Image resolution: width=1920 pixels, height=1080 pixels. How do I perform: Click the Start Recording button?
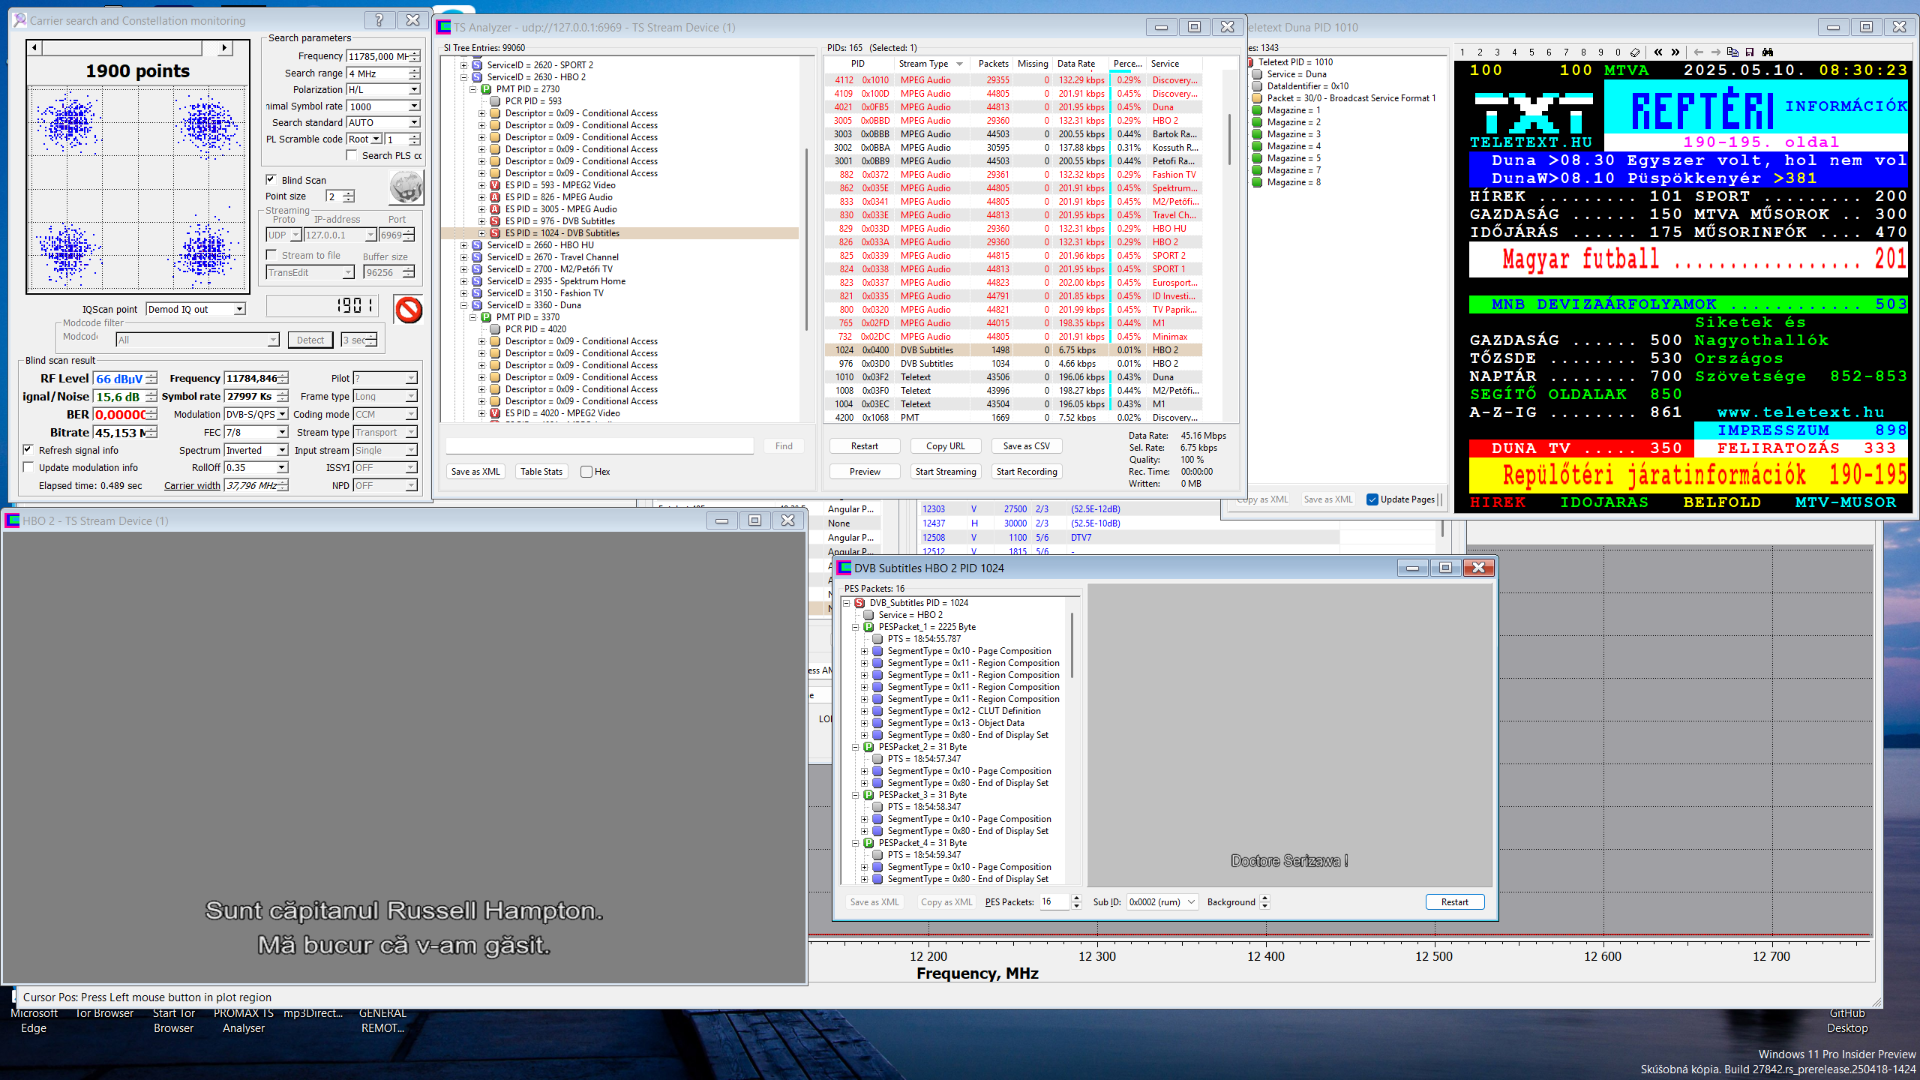click(x=1026, y=472)
